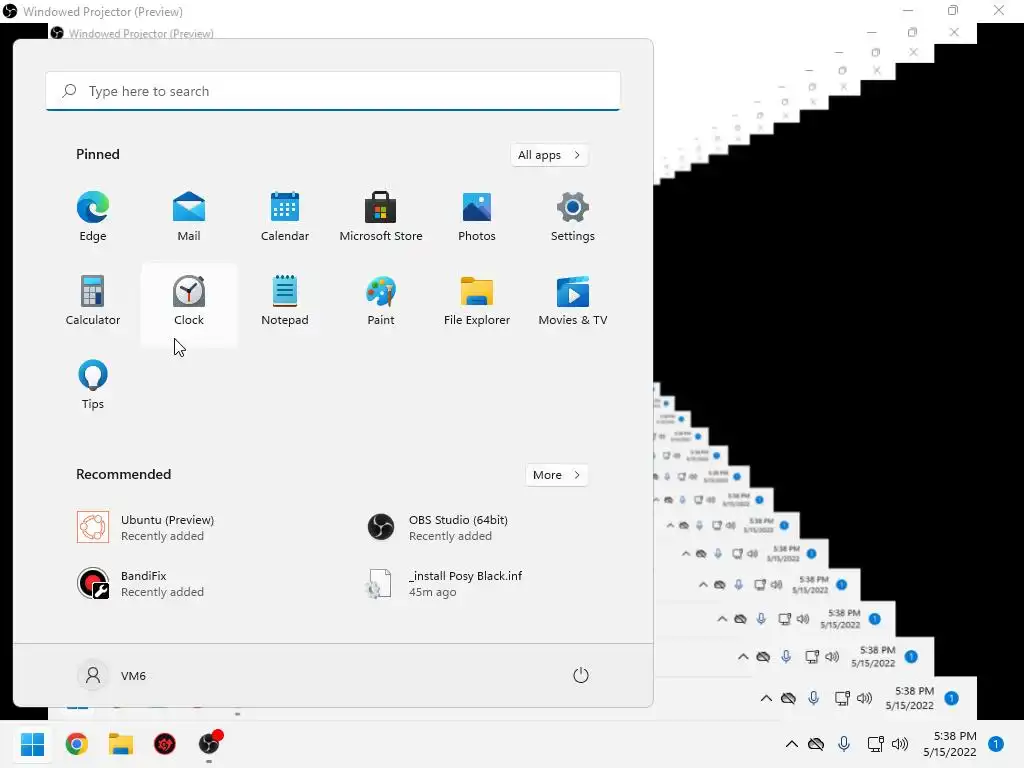Click the Power button in Start menu
The height and width of the screenshot is (768, 1024).
tap(581, 675)
